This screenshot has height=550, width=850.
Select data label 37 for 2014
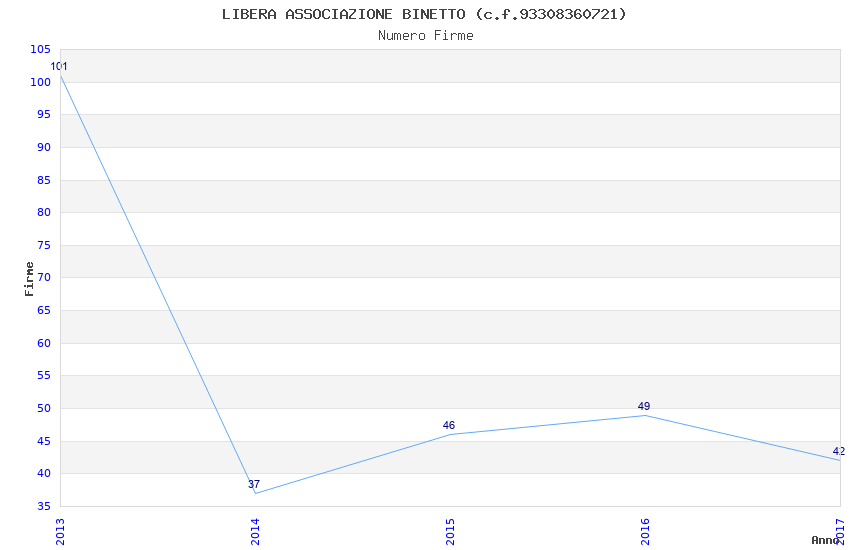pyautogui.click(x=254, y=484)
